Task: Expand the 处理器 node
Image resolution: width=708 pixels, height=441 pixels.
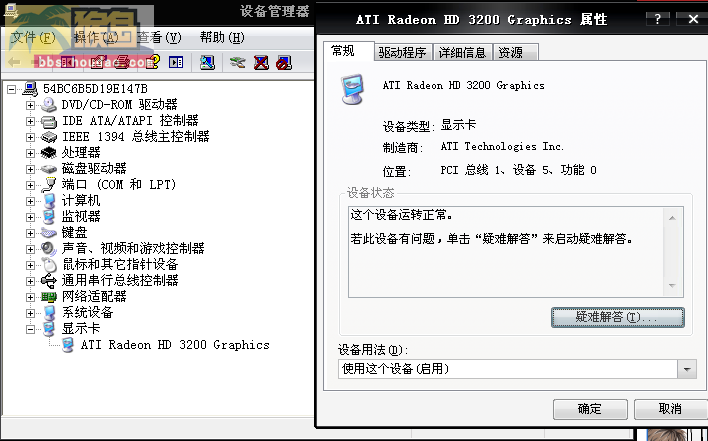Action: click(30, 153)
